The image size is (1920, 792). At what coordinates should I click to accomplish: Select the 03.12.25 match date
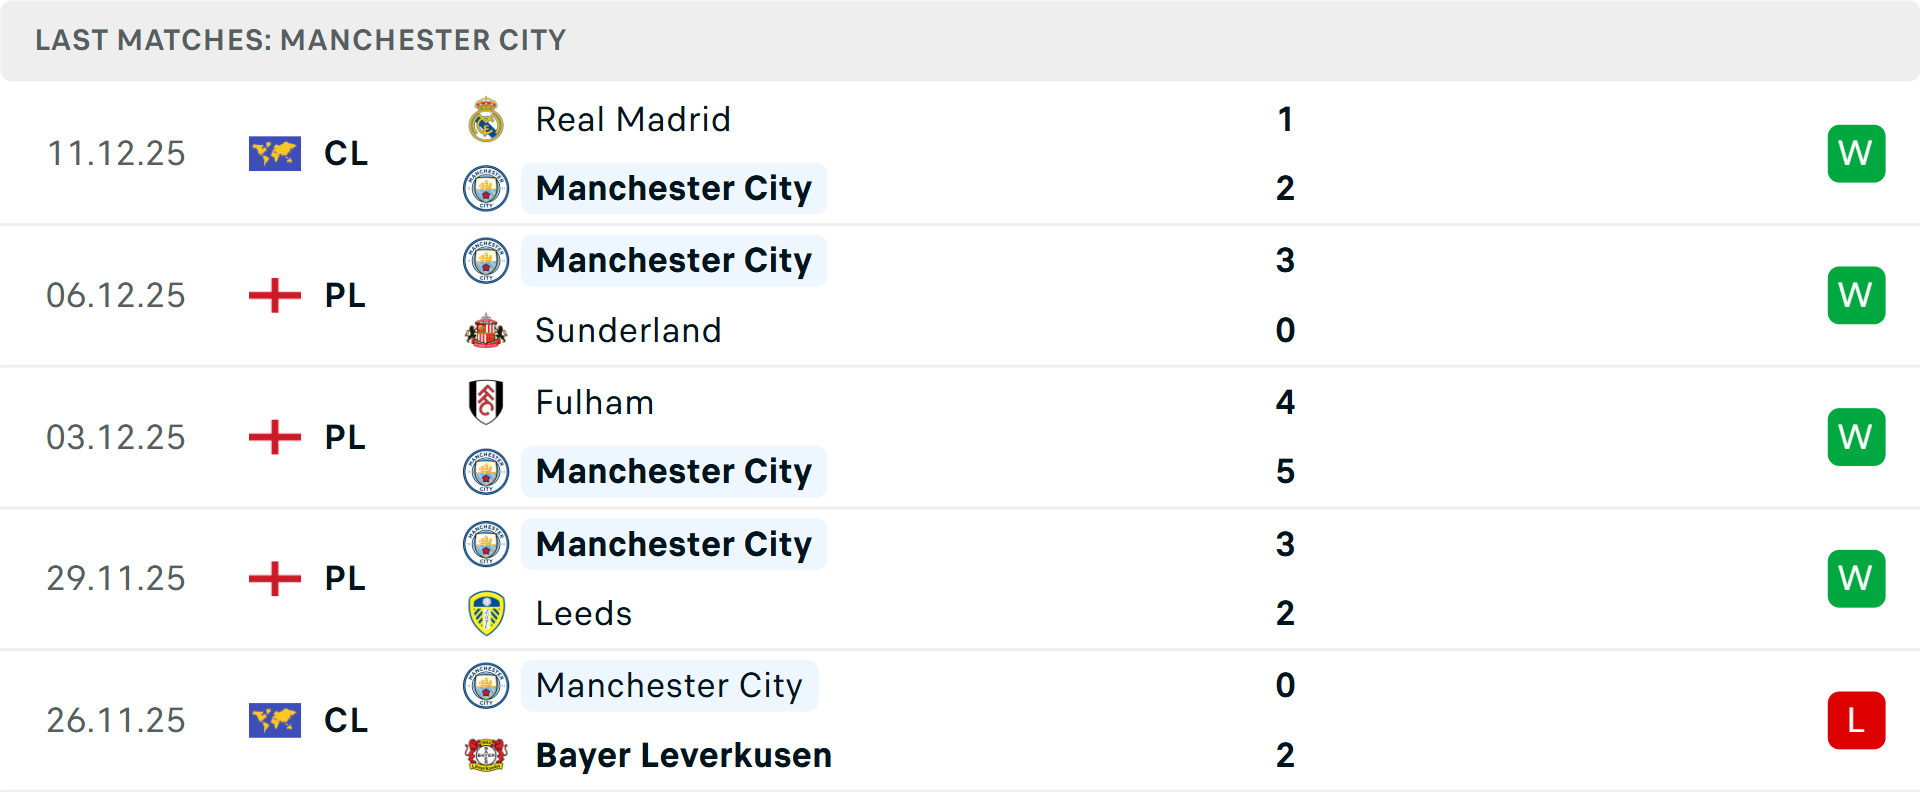click(116, 438)
